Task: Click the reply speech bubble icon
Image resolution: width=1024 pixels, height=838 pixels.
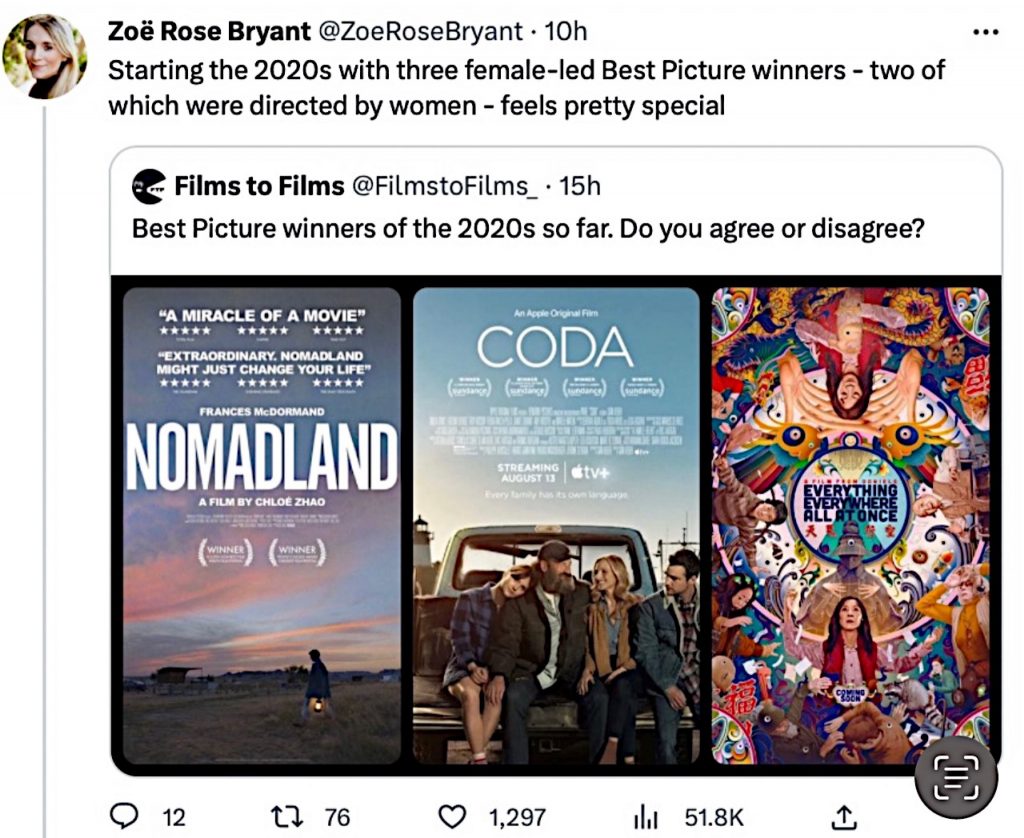Action: tap(123, 816)
